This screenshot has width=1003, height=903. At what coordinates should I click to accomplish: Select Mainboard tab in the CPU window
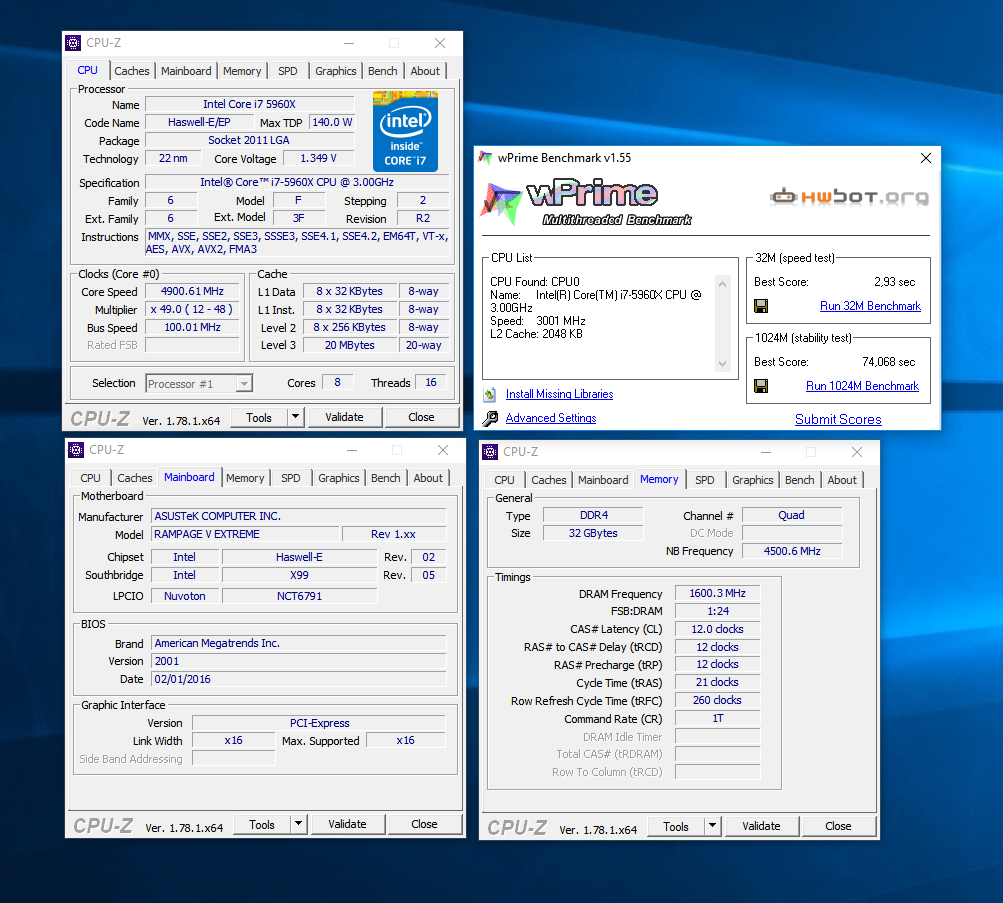pos(186,71)
